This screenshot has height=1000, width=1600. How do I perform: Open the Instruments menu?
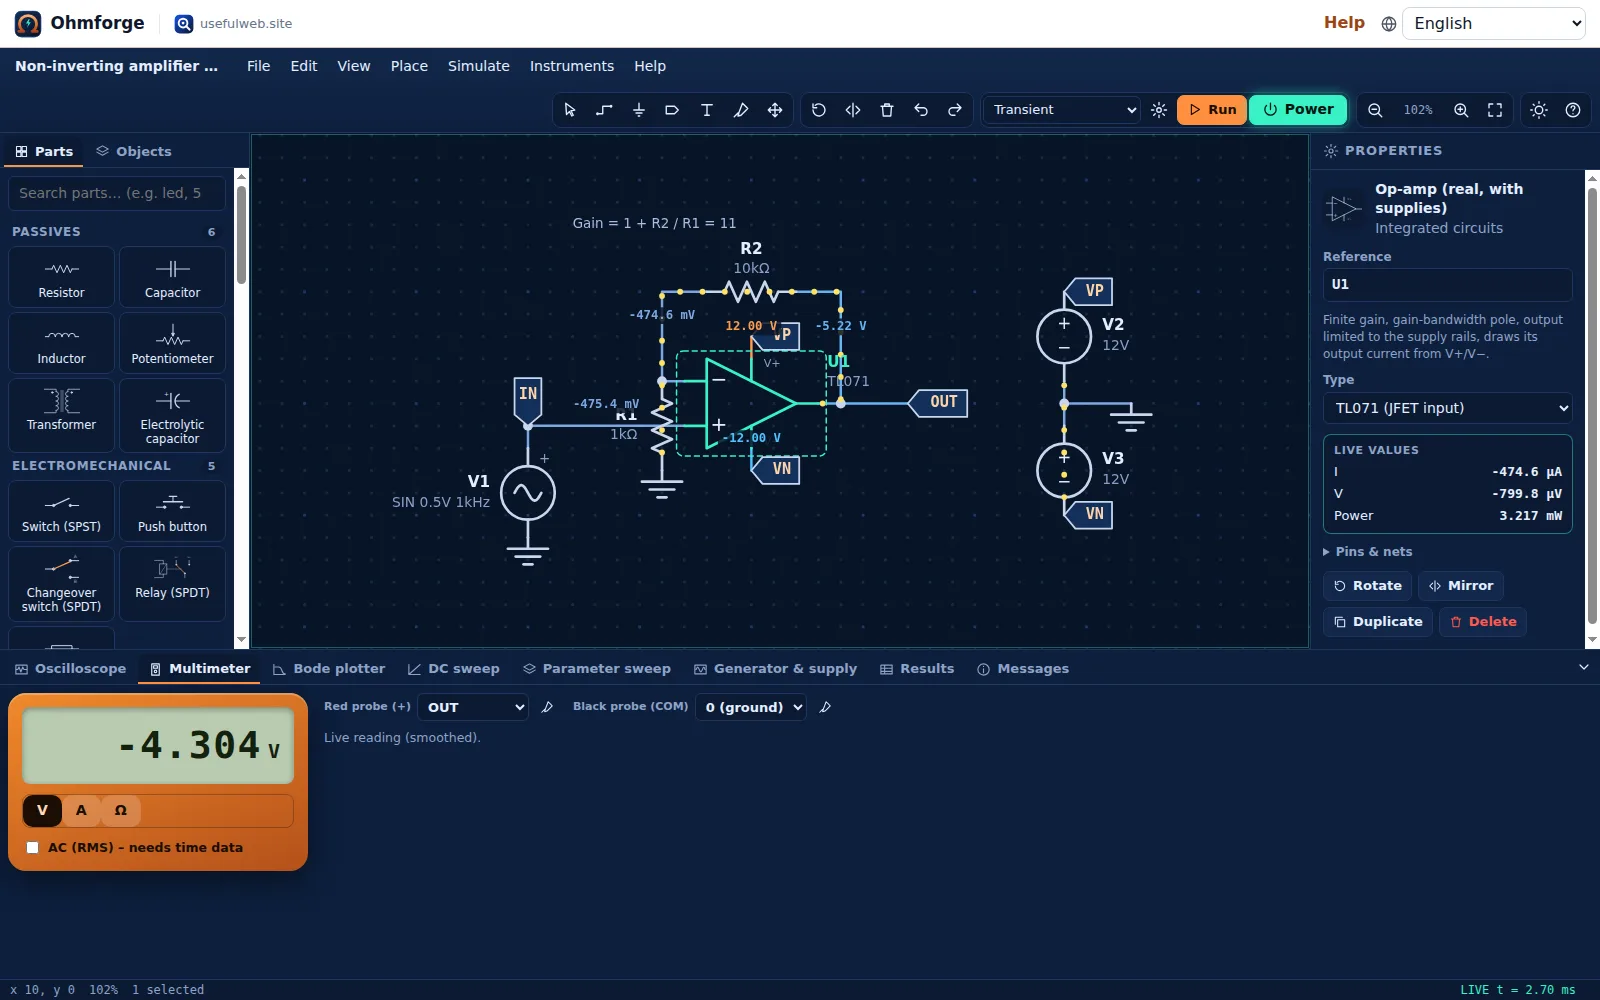coord(572,66)
